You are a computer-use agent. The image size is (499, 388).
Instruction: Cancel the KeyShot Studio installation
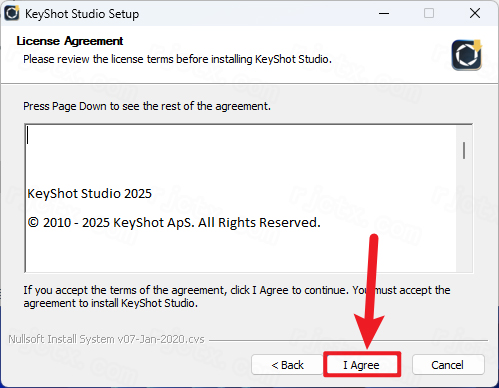[x=448, y=364]
